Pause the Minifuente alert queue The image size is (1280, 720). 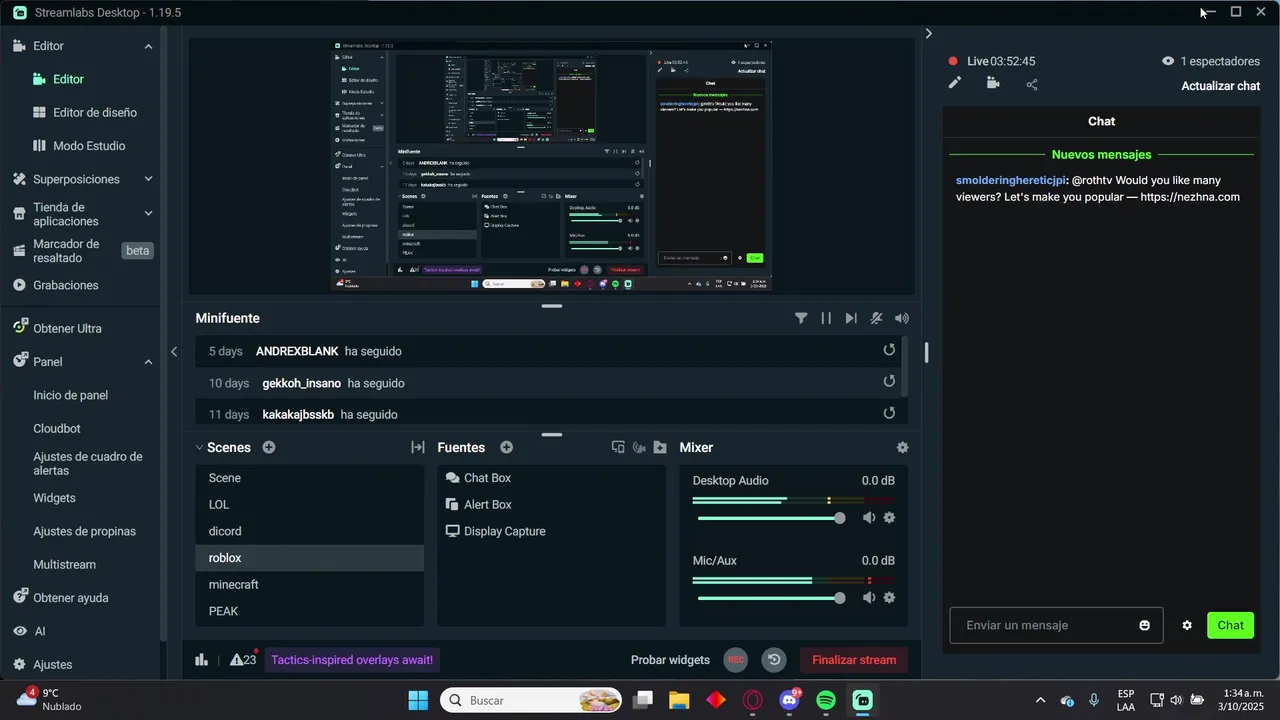pos(826,318)
